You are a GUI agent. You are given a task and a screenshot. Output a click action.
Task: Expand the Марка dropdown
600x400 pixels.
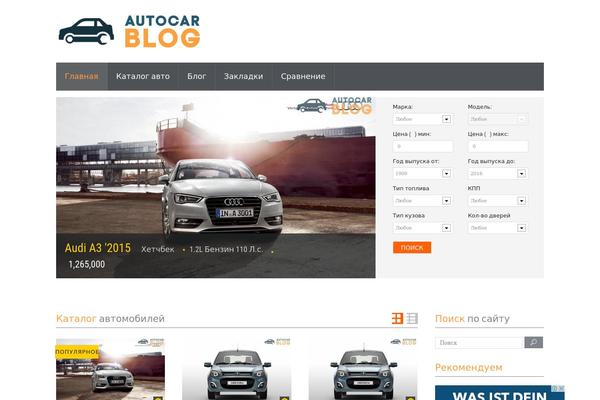(422, 119)
